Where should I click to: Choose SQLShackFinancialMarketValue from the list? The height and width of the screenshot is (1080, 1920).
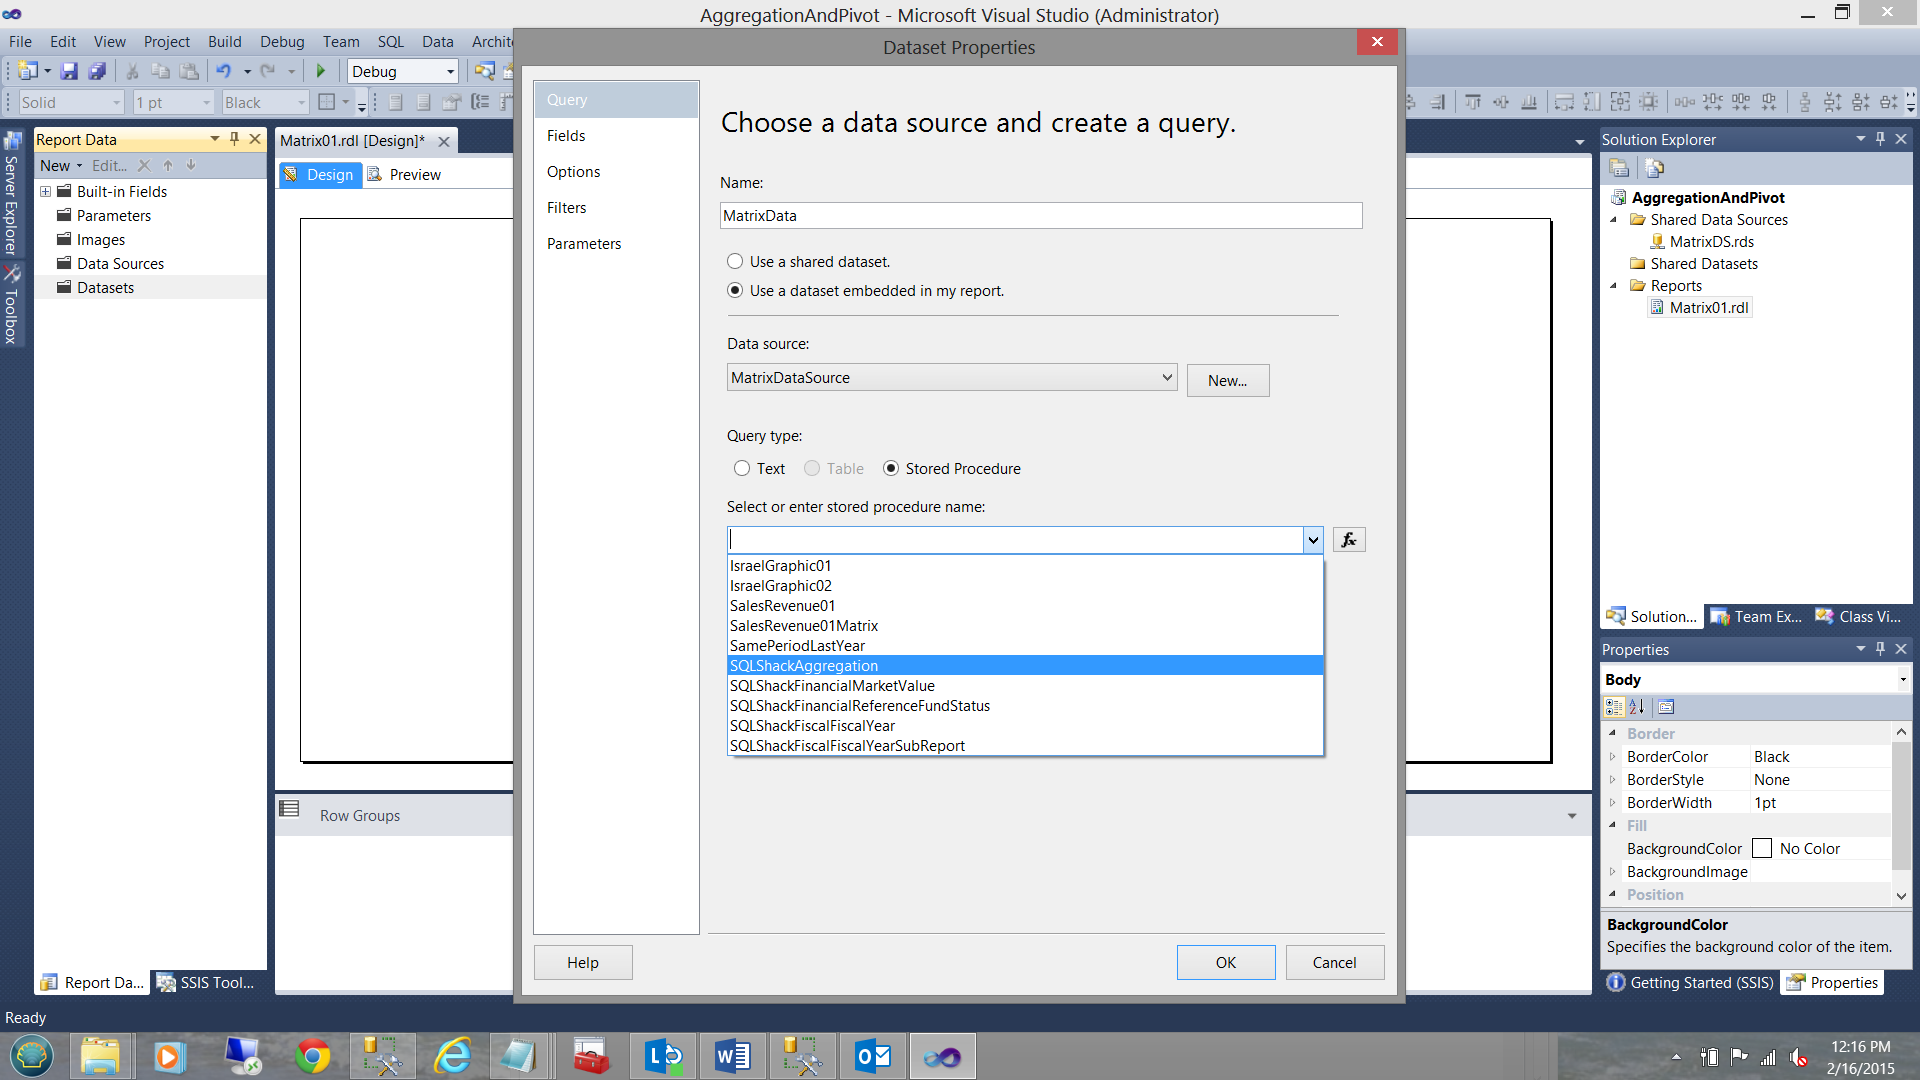(832, 686)
